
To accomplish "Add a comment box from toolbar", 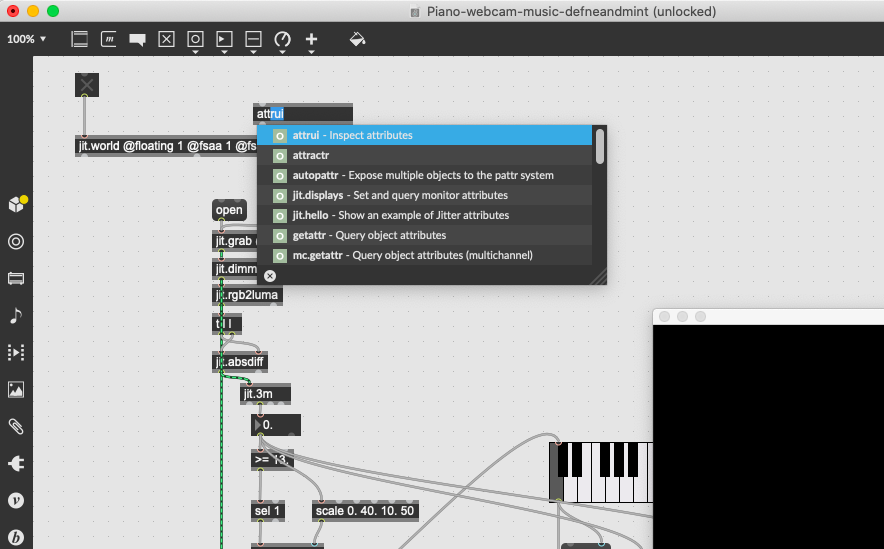I will (138, 39).
